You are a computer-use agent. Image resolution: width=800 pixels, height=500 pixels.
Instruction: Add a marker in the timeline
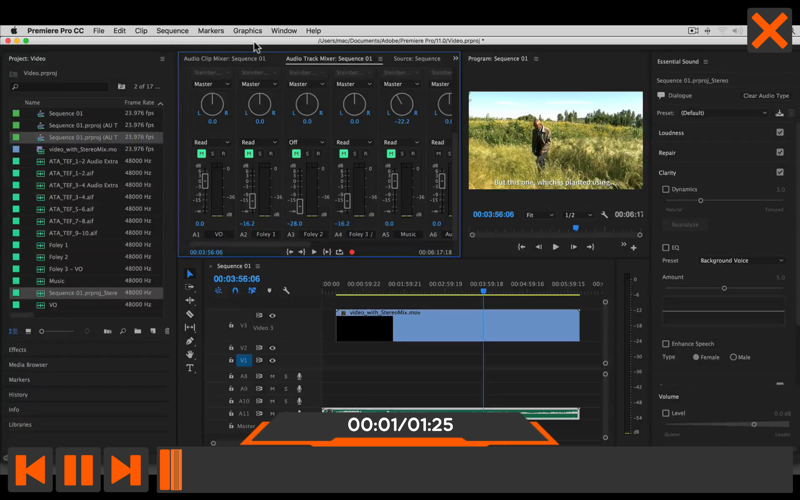[269, 290]
